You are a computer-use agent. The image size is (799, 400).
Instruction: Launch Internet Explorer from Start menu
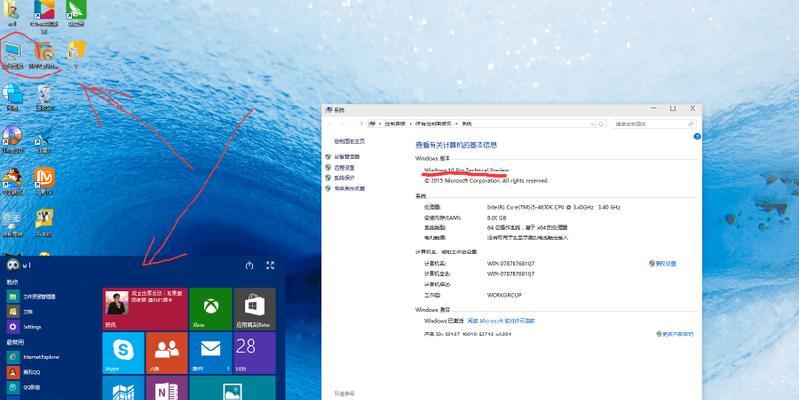click(33, 357)
